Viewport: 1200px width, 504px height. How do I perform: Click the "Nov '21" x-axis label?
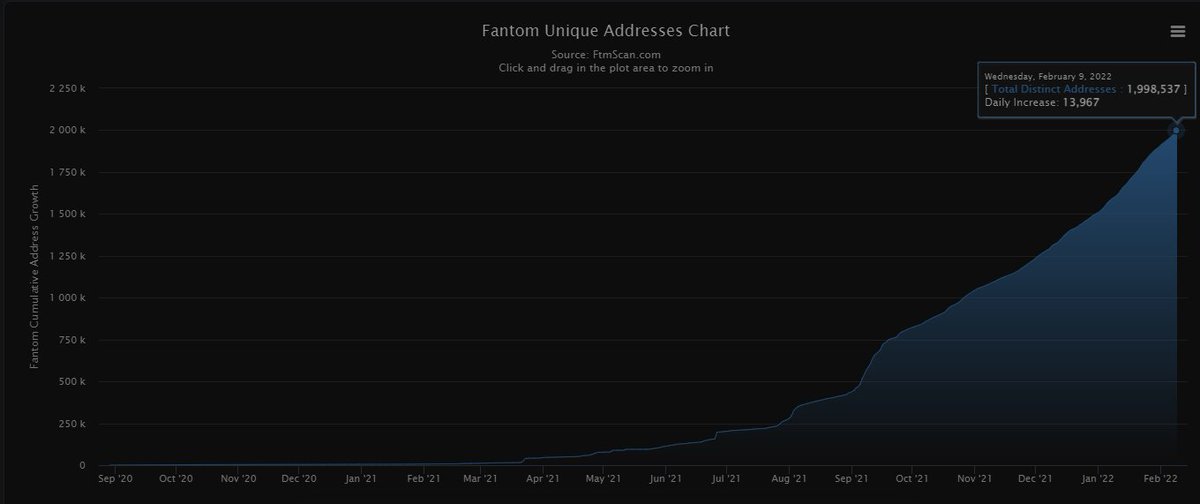tap(973, 481)
